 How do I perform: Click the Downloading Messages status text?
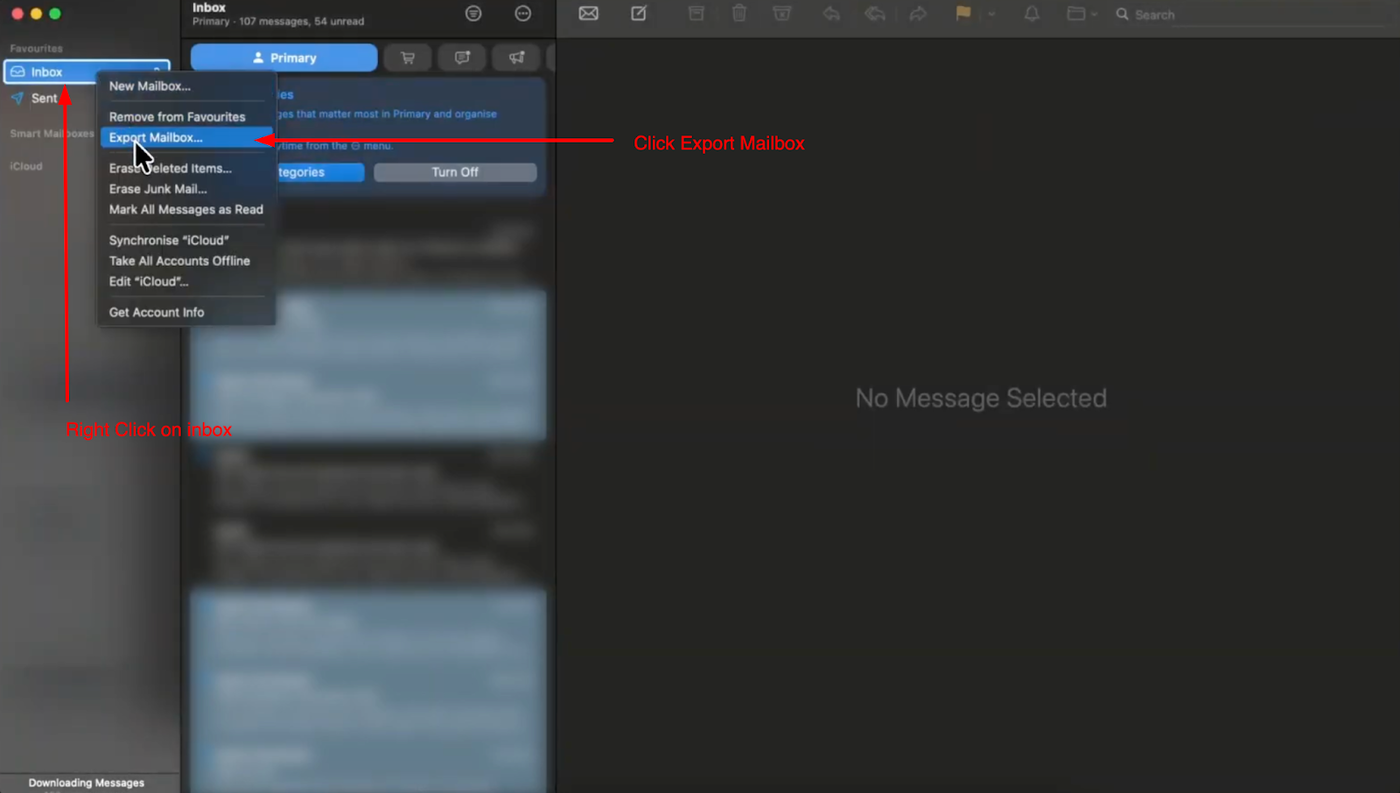(86, 783)
